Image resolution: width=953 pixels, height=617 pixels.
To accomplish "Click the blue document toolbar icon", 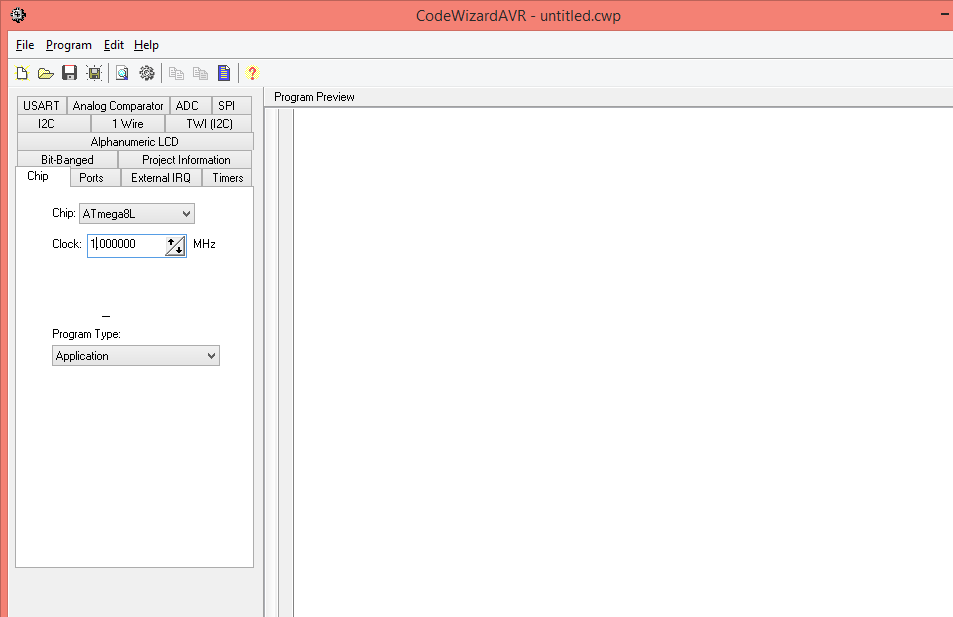I will [224, 73].
